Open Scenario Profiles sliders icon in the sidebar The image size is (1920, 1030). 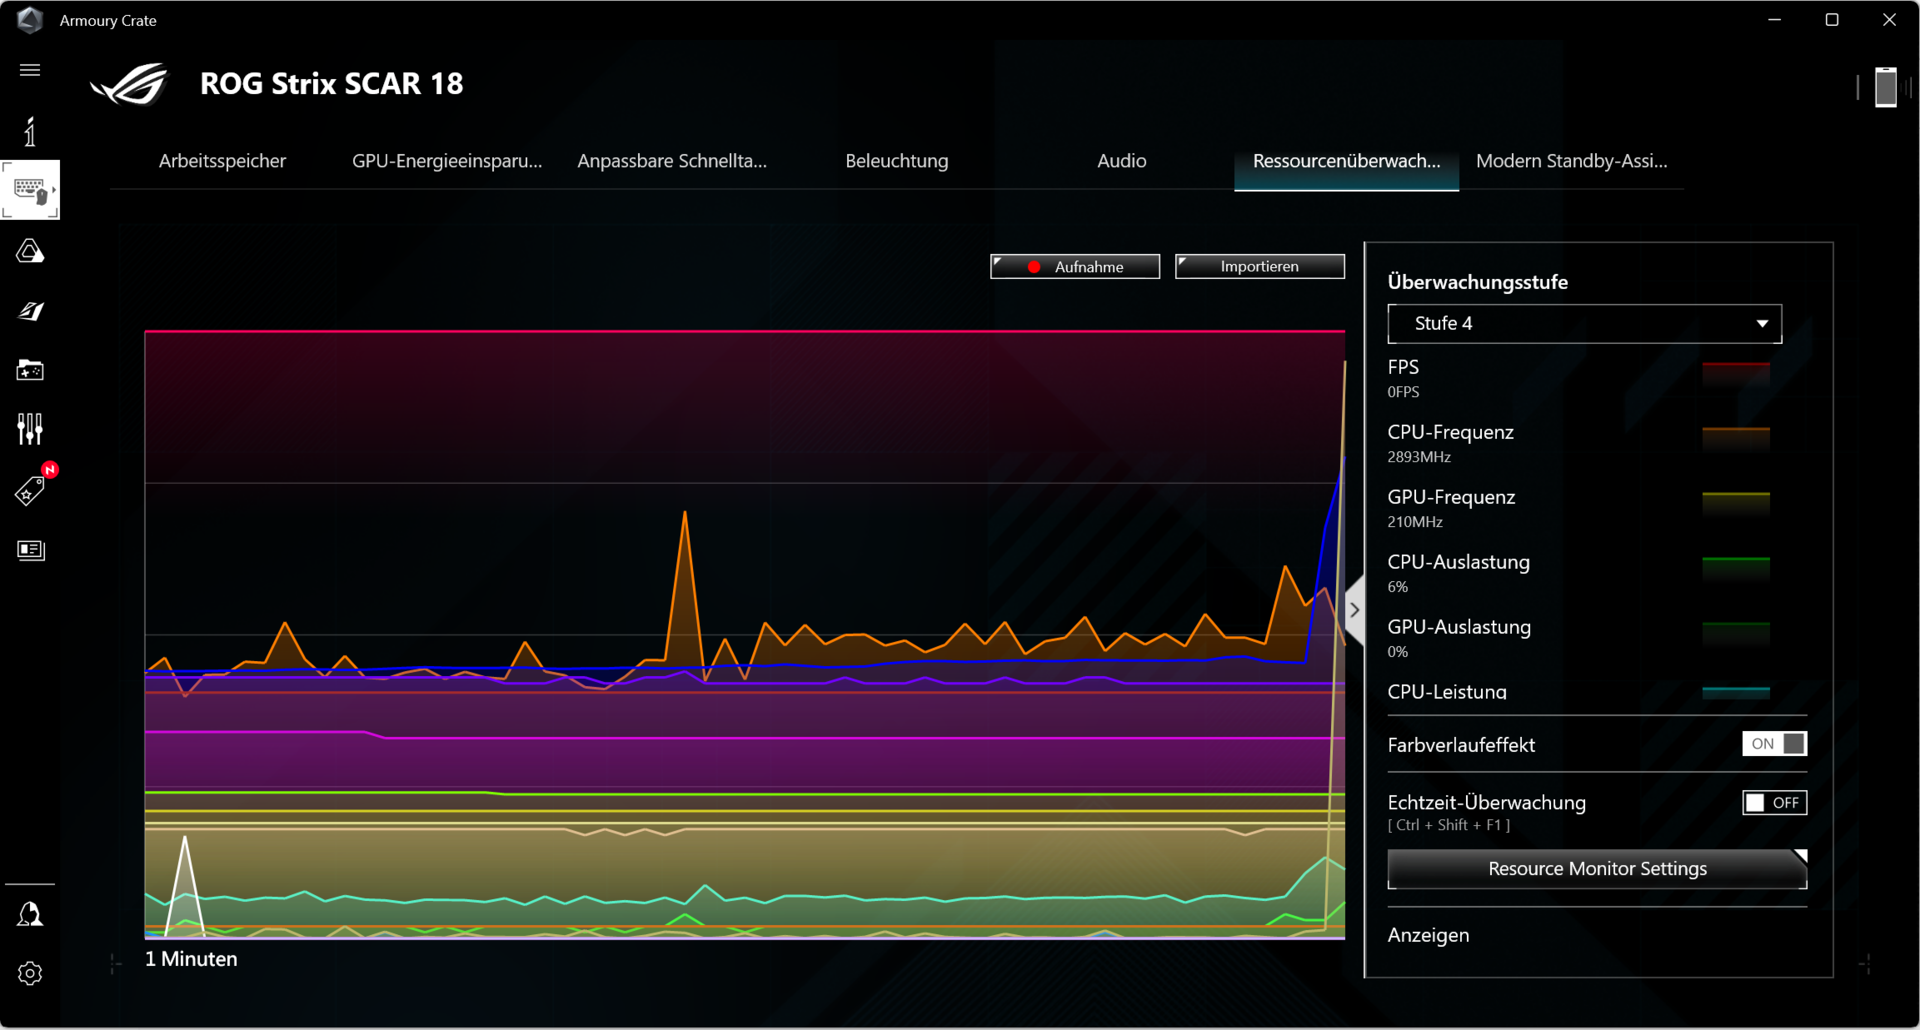tap(30, 430)
